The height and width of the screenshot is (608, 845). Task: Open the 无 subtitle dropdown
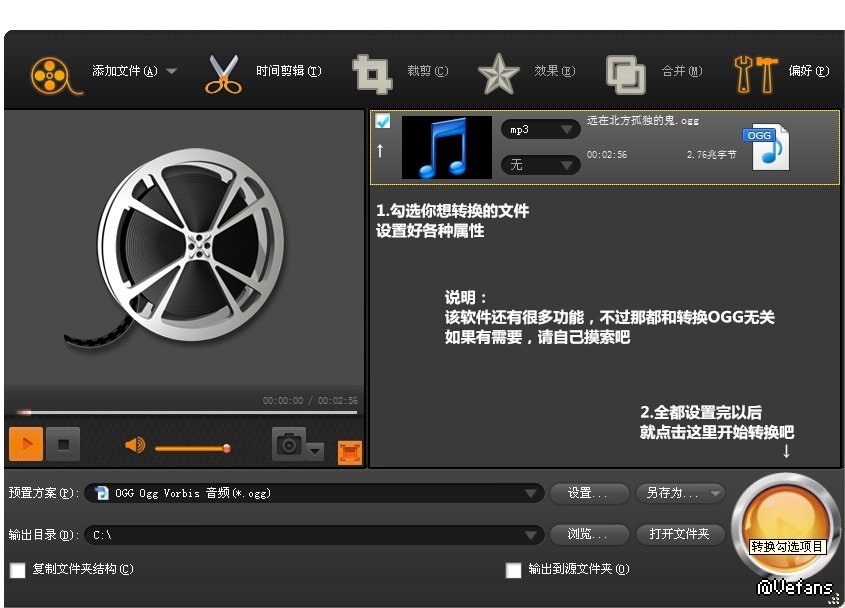click(x=541, y=164)
